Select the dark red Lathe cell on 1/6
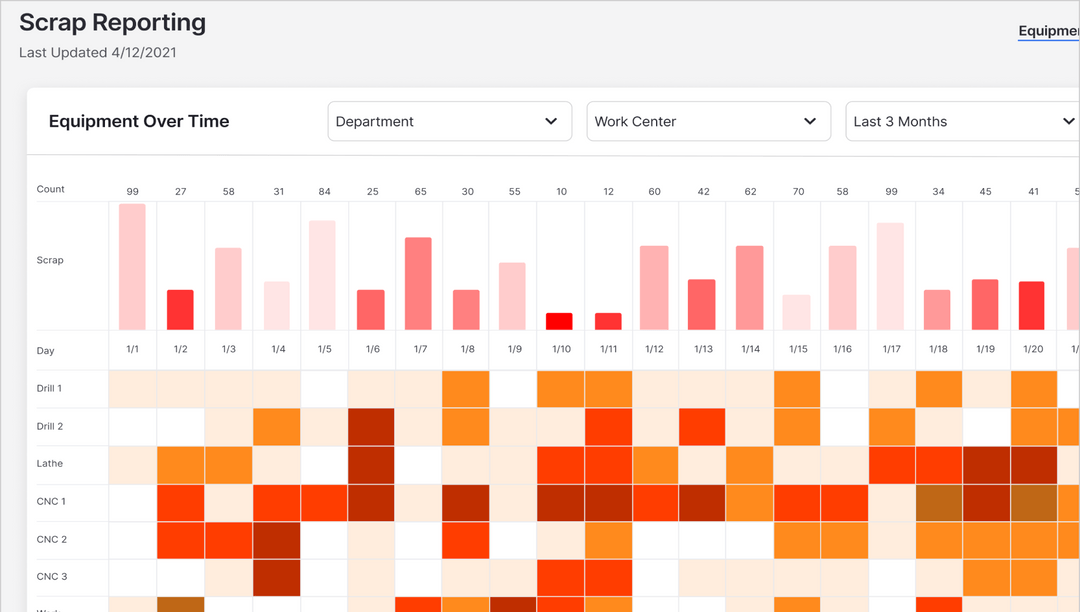Image resolution: width=1080 pixels, height=612 pixels. (370, 464)
